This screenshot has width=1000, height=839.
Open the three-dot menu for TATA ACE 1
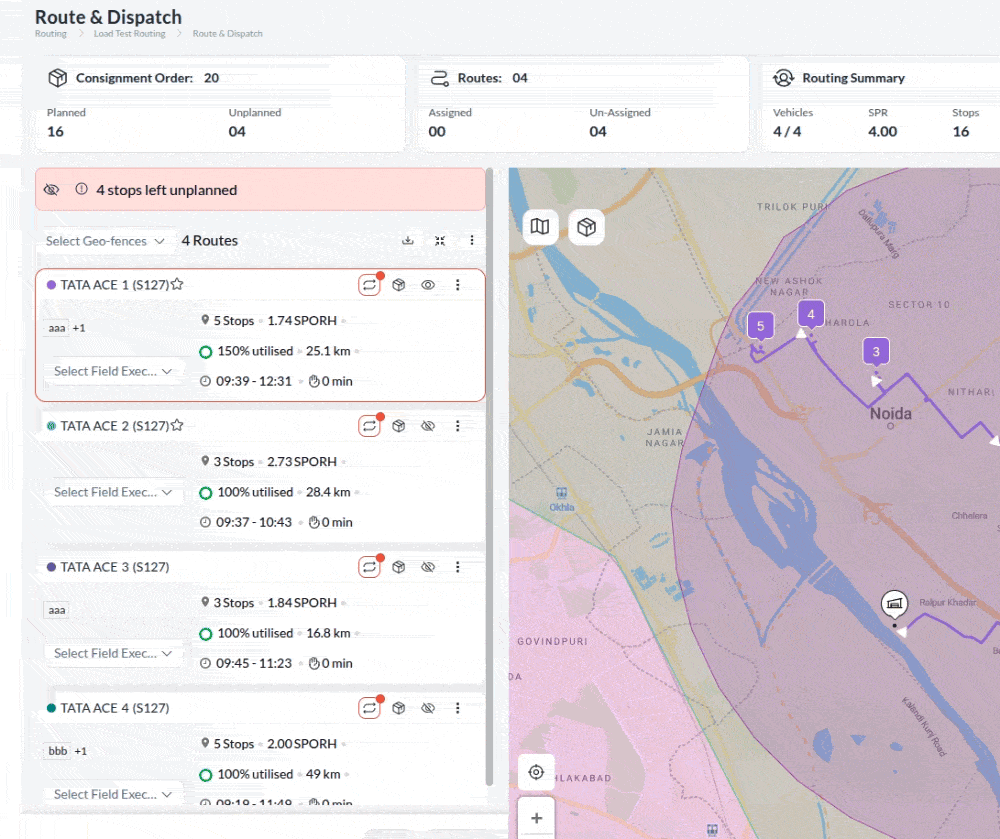click(x=457, y=285)
